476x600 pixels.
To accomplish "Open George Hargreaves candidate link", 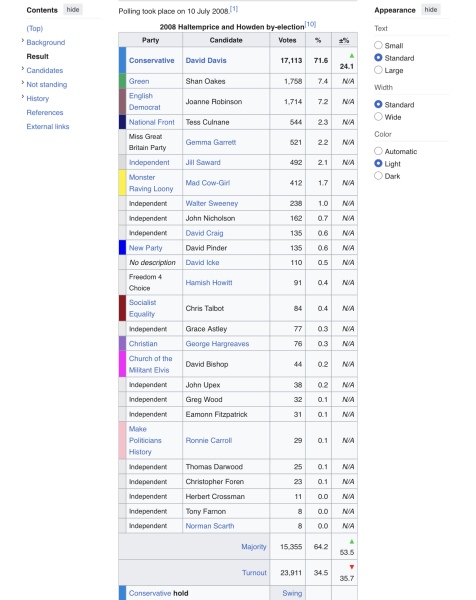I will 217,344.
